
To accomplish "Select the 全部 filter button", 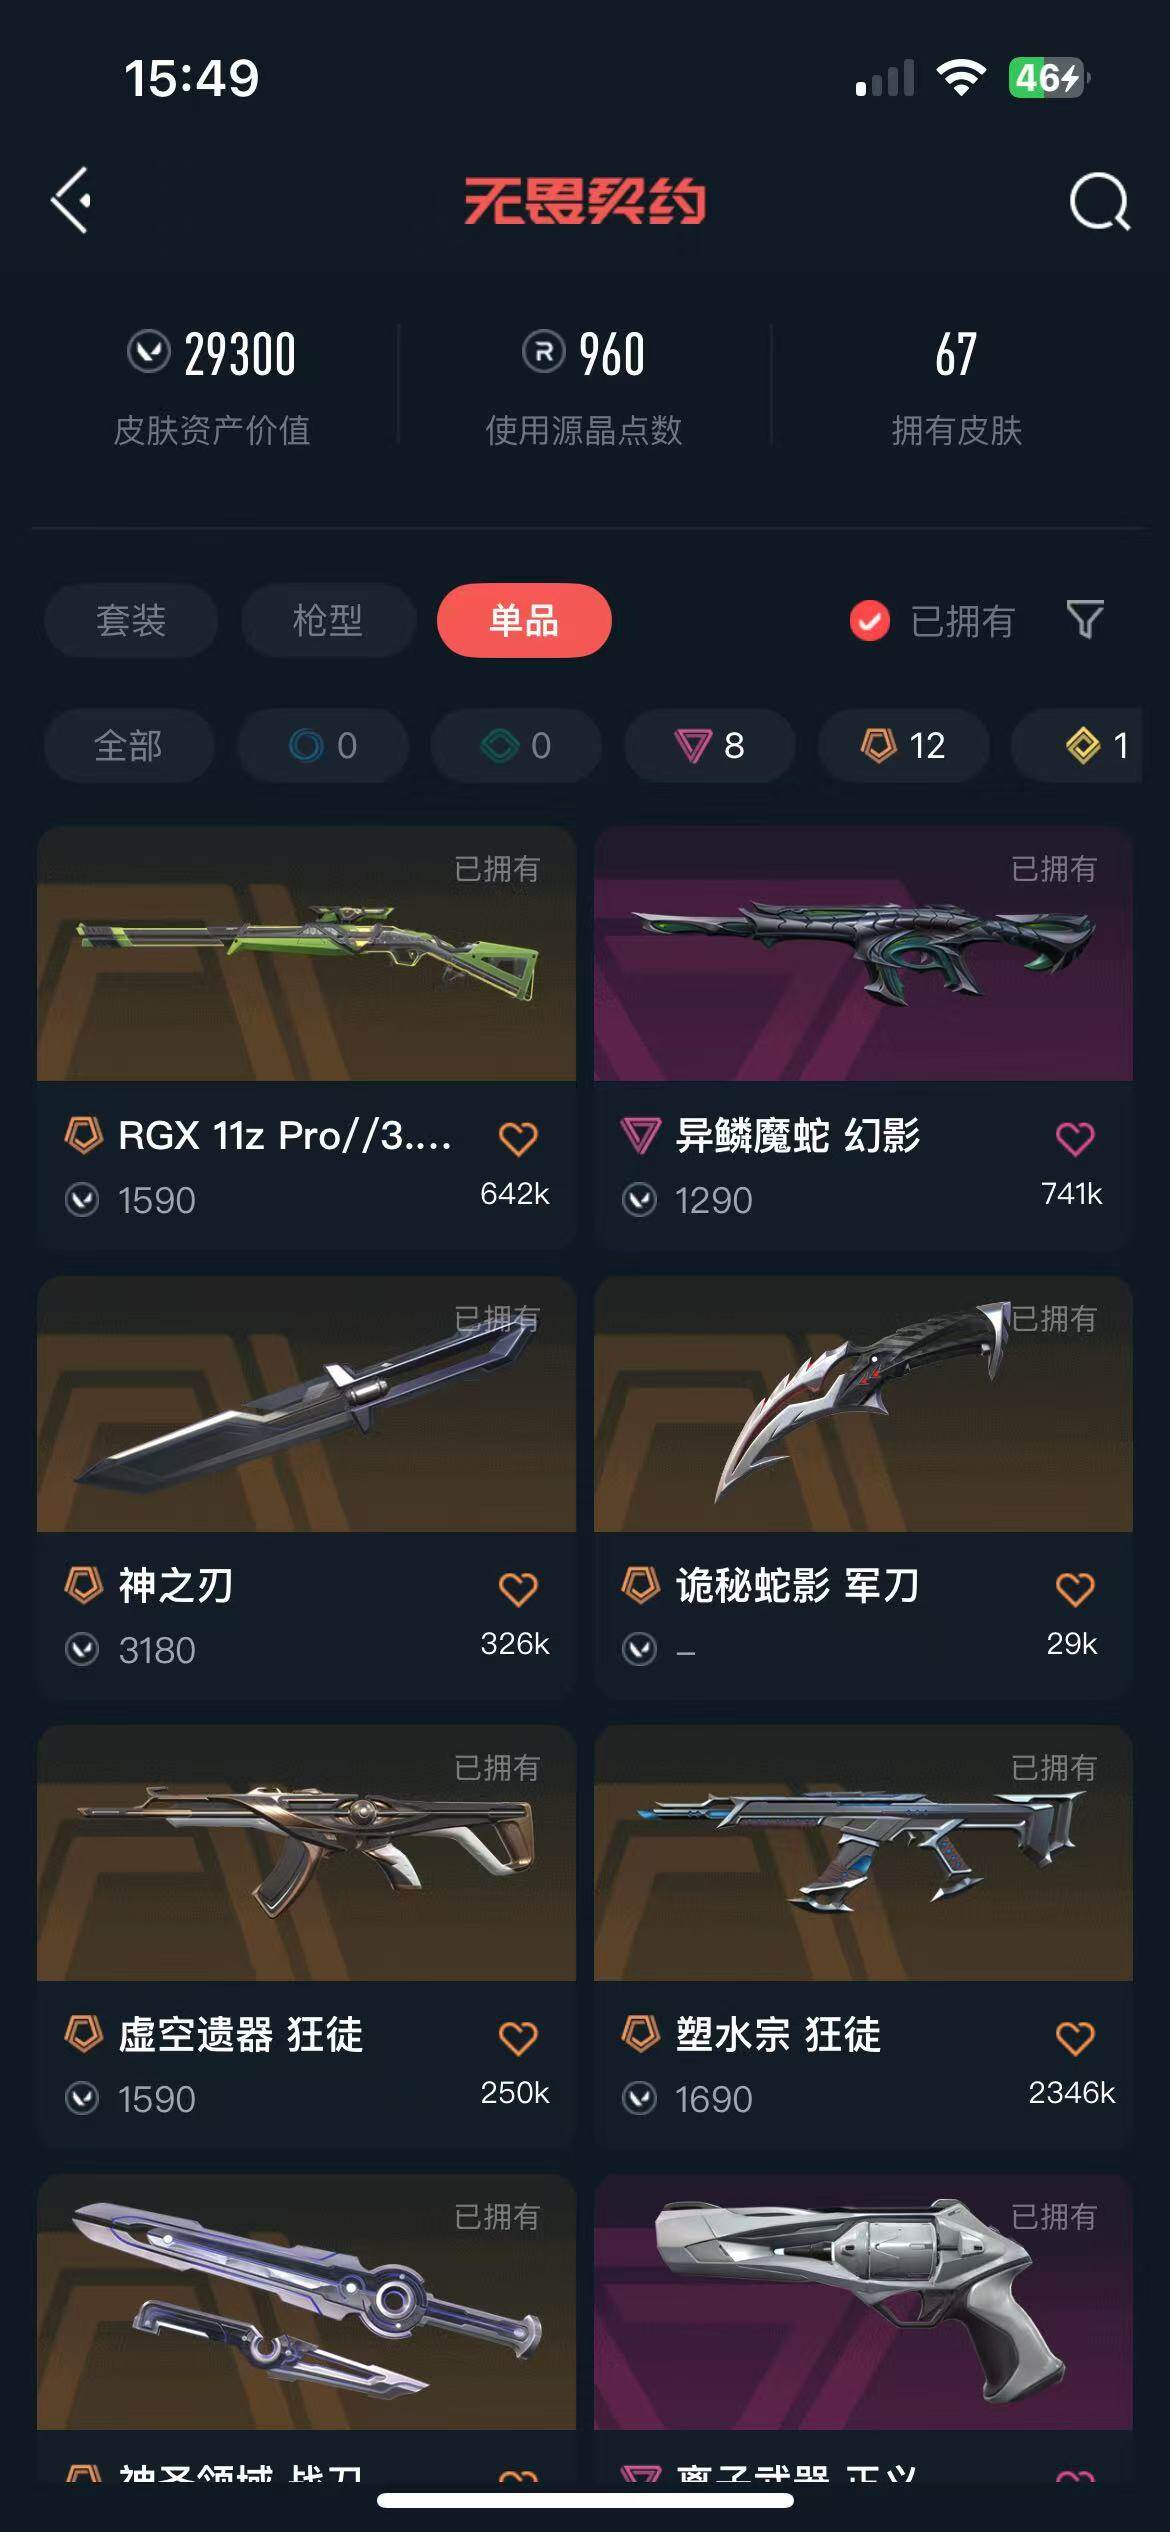I will 129,745.
